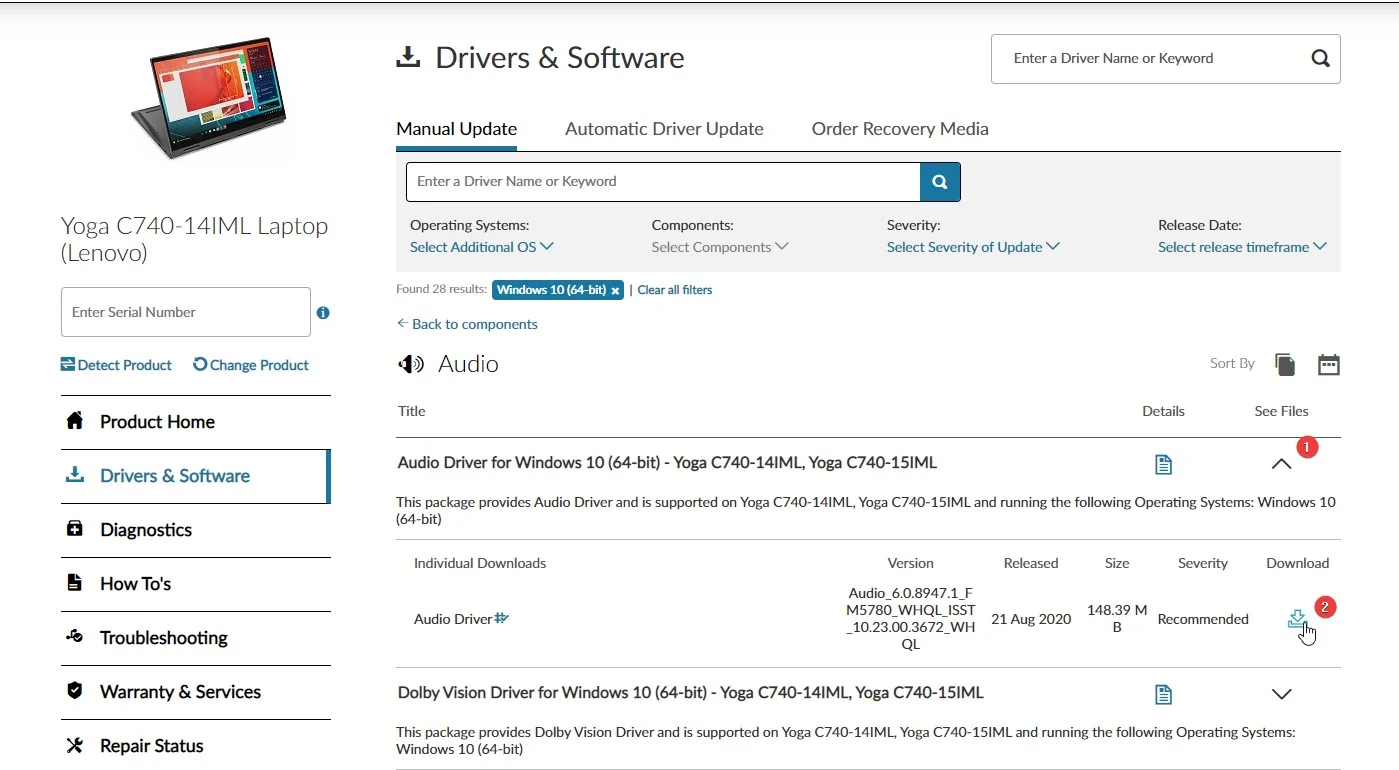Download the Audio Driver file
The image size is (1399, 770).
1297,619
